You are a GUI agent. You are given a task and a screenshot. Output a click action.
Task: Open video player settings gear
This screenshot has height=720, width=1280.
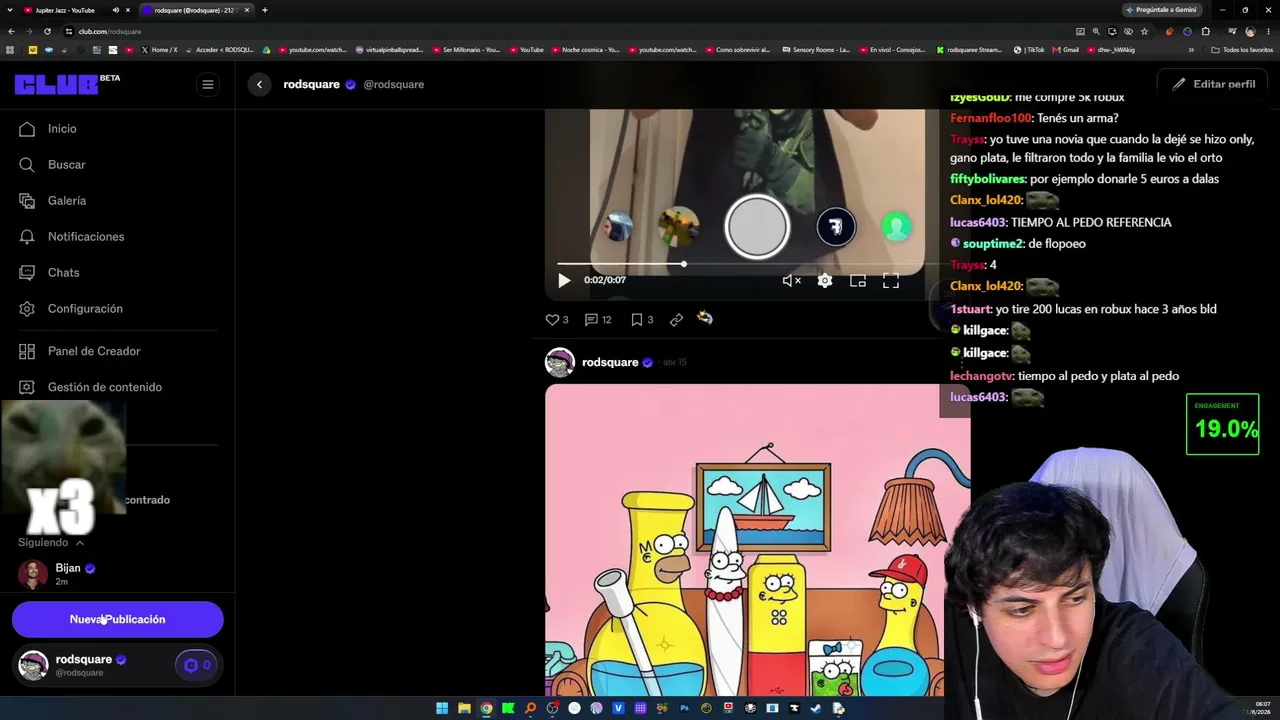coord(825,281)
